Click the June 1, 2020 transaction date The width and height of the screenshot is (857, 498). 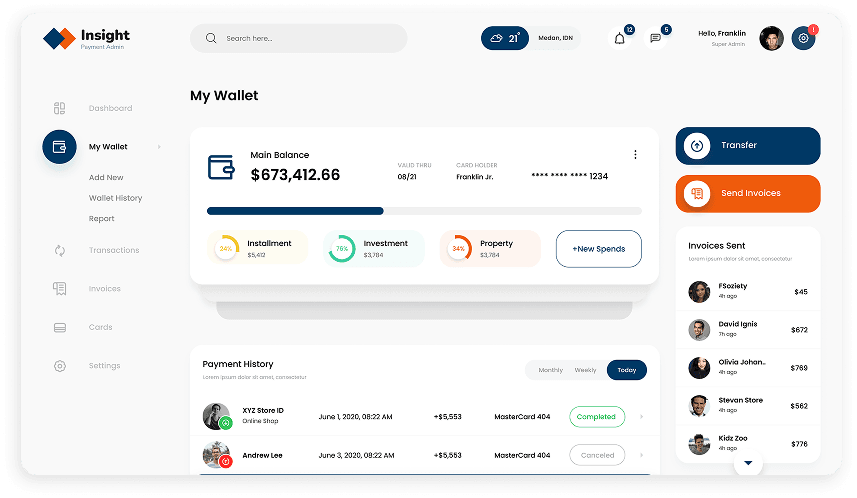tap(355, 417)
